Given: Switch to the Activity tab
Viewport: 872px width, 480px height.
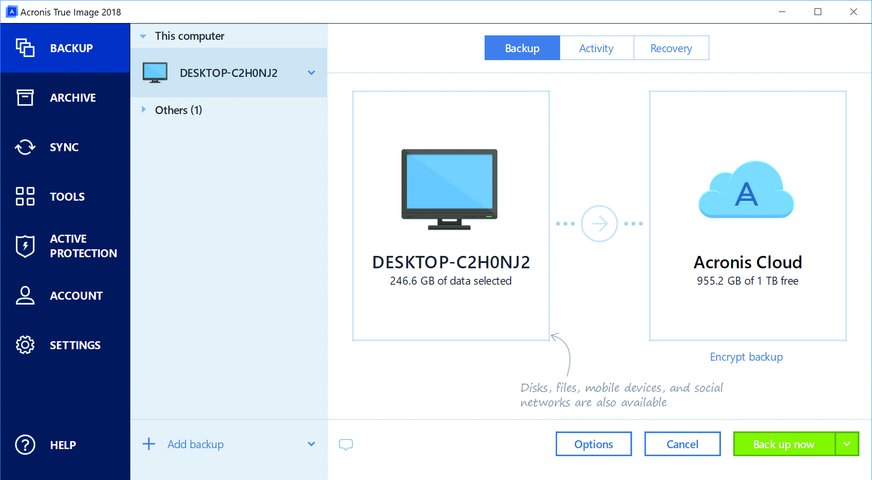Looking at the screenshot, I should (596, 48).
